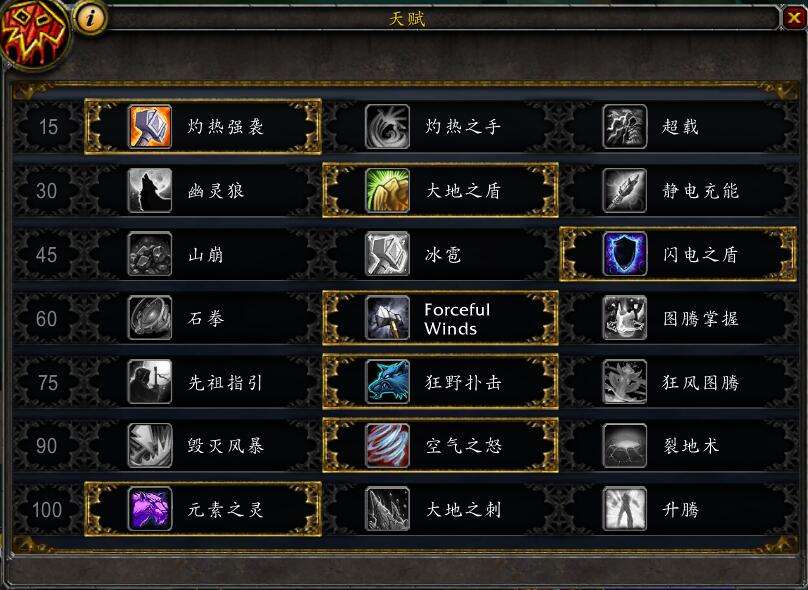Screen dimensions: 808x590
Task: Select the 山崩 talent icon
Action: pos(149,254)
